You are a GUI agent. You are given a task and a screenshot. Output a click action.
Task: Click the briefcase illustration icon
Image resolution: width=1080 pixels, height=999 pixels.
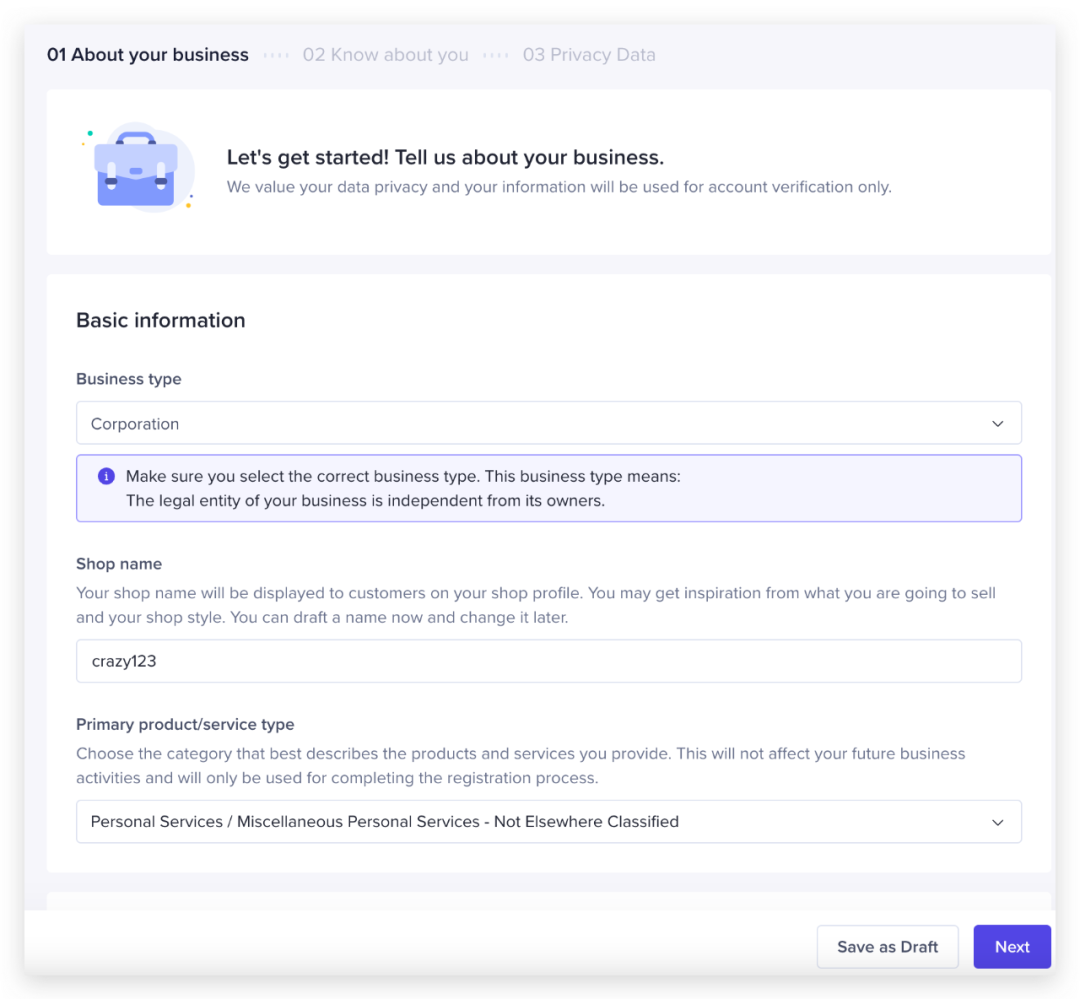pos(136,169)
